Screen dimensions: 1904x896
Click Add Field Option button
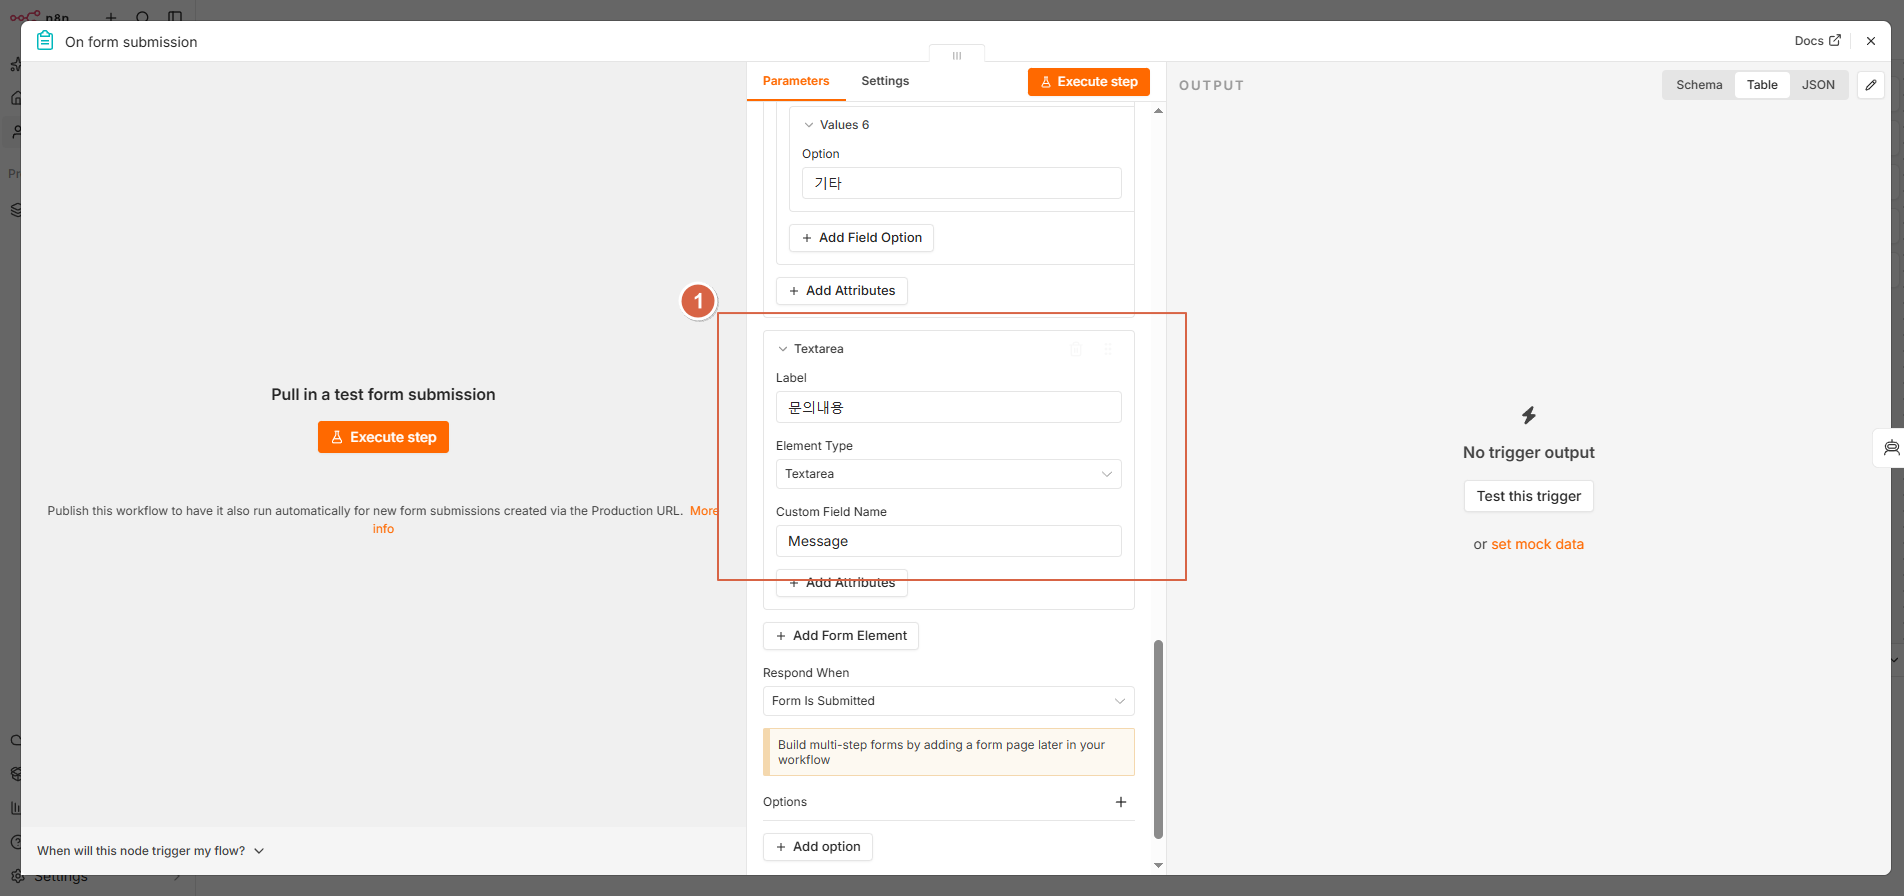[861, 238]
